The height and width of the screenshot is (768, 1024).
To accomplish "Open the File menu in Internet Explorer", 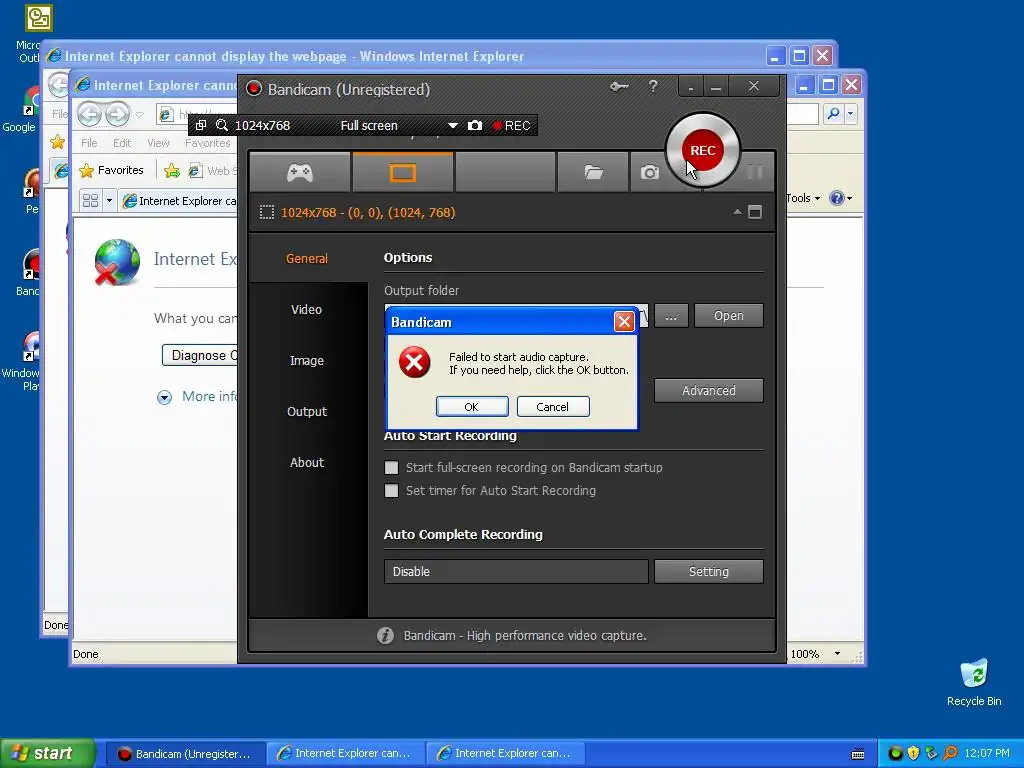I will [x=89, y=143].
